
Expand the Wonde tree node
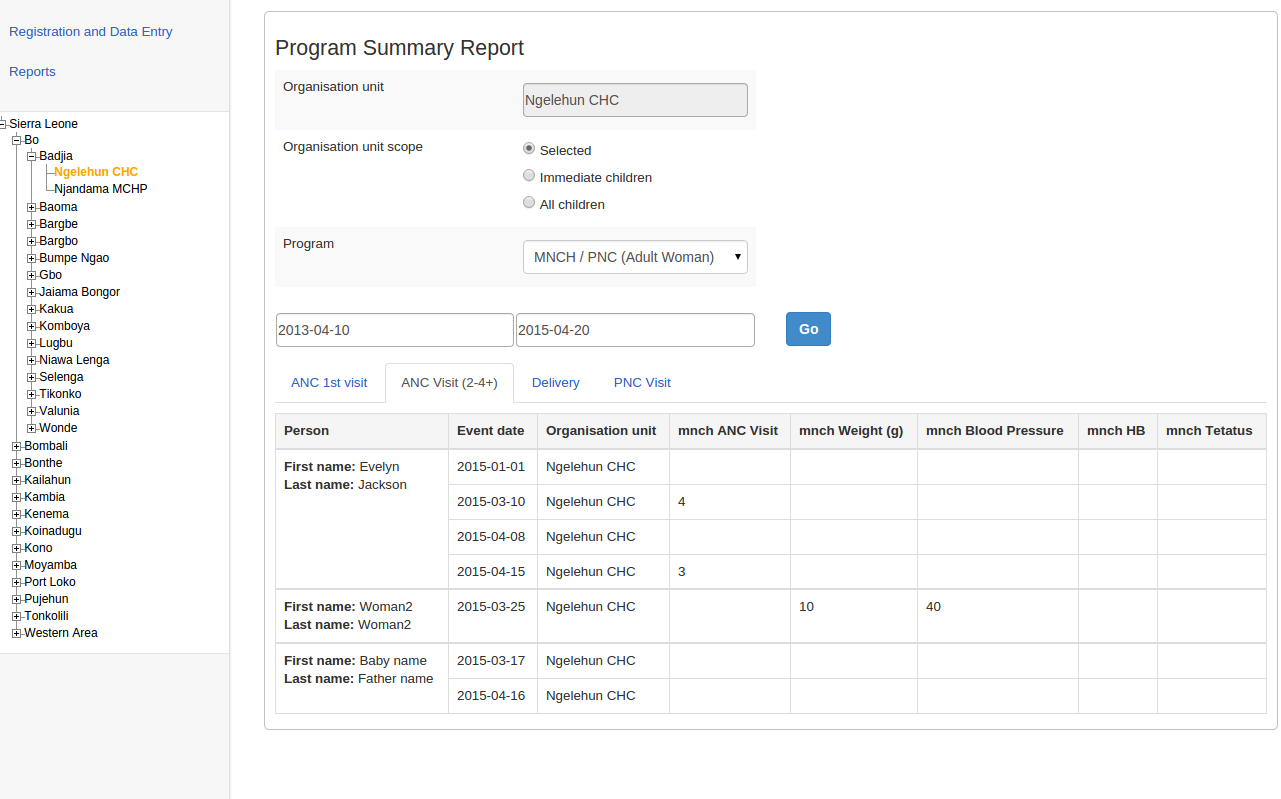(x=32, y=428)
